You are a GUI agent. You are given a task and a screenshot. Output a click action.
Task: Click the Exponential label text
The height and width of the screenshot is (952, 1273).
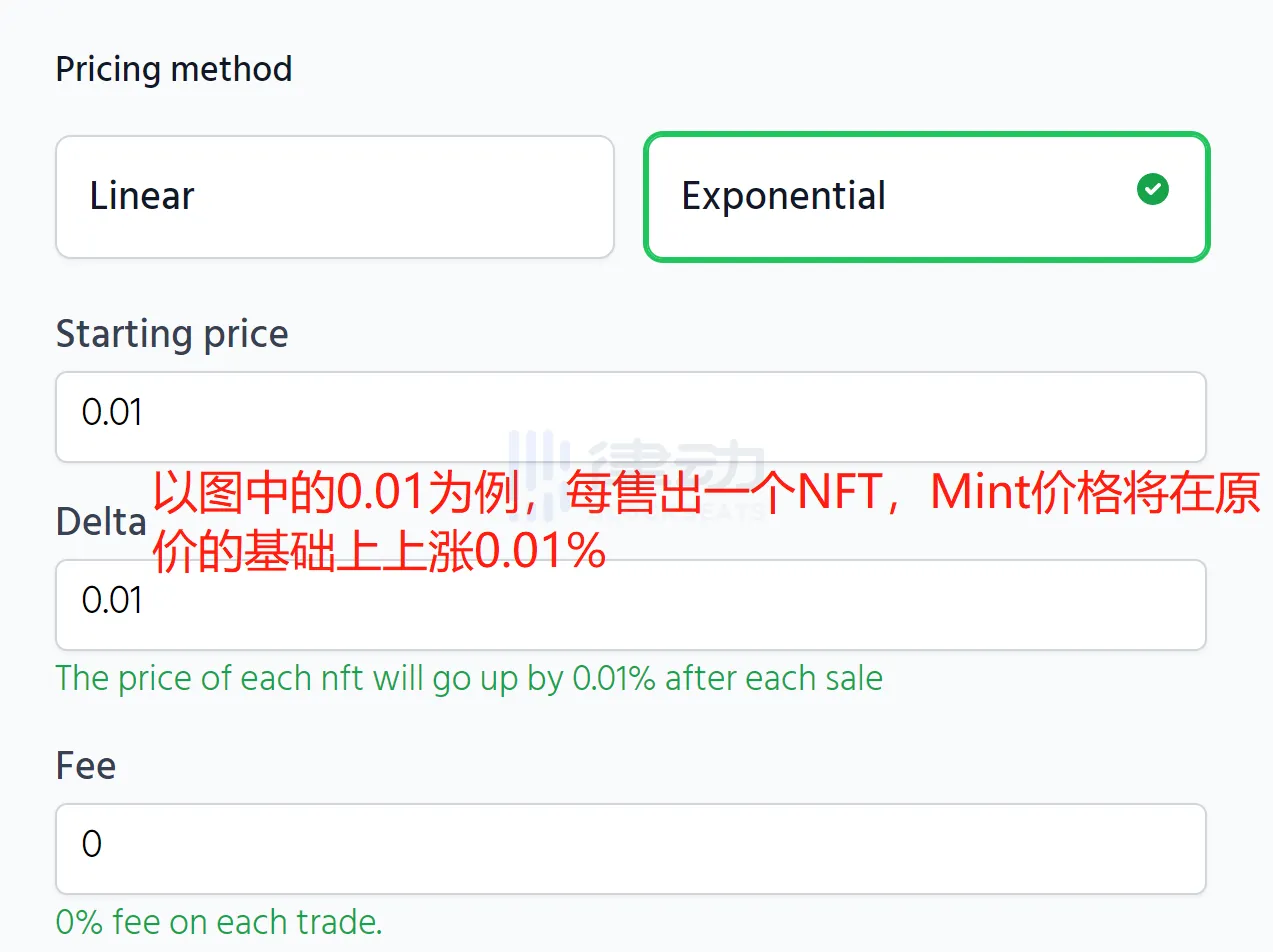pos(783,196)
